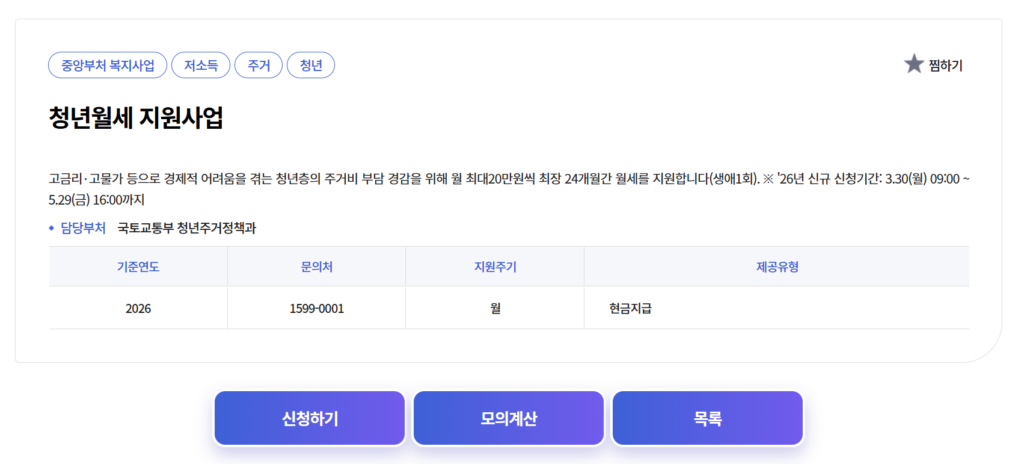The width and height of the screenshot is (1024, 464).
Task: Open the 모의계산 simulation calculator
Action: 508,418
